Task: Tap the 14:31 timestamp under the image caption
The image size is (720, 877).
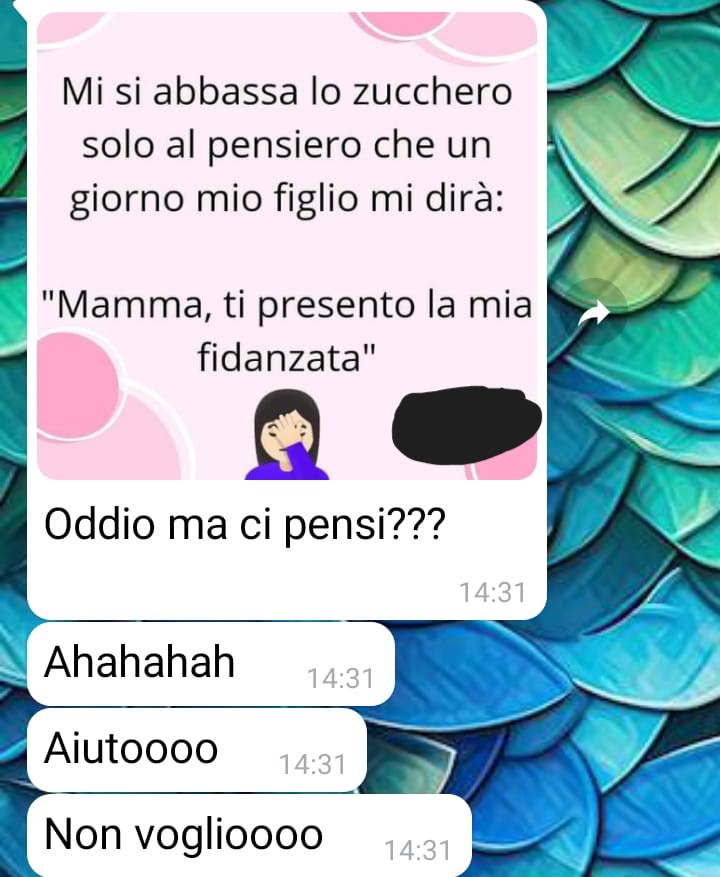Action: pos(492,593)
